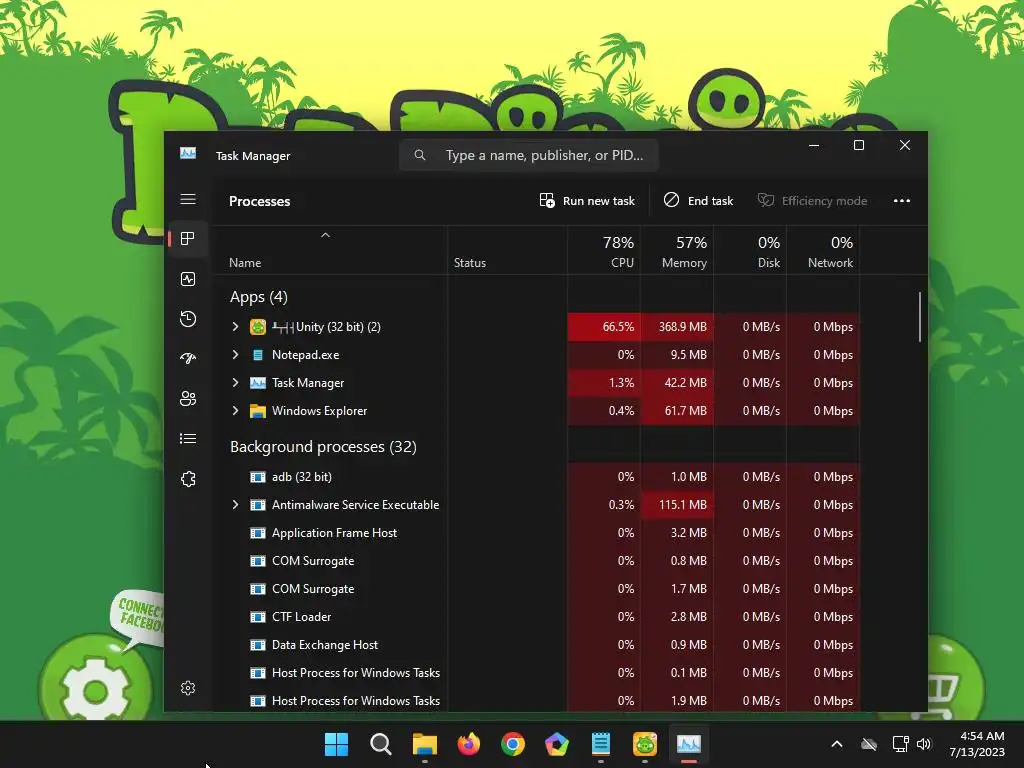Image resolution: width=1024 pixels, height=768 pixels.
Task: Click the 9.5 MB Notepad memory cell
Action: point(677,355)
